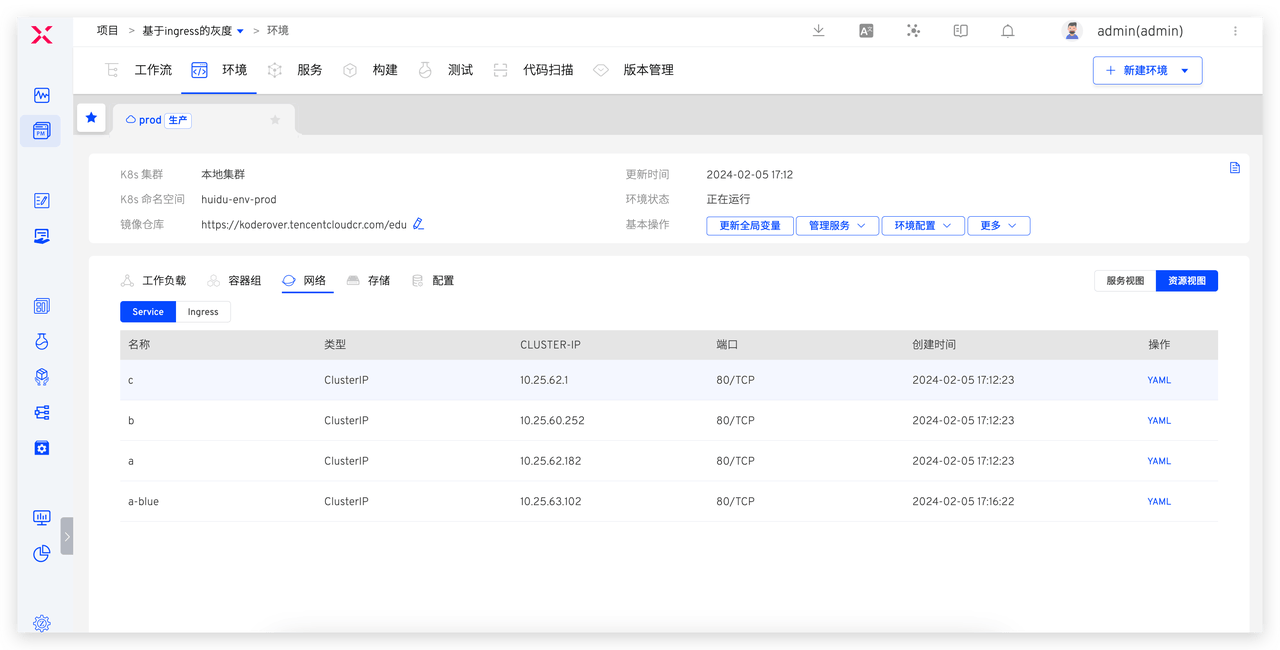Open the document icon at panel's top right
This screenshot has height=650, width=1280.
(x=1234, y=168)
